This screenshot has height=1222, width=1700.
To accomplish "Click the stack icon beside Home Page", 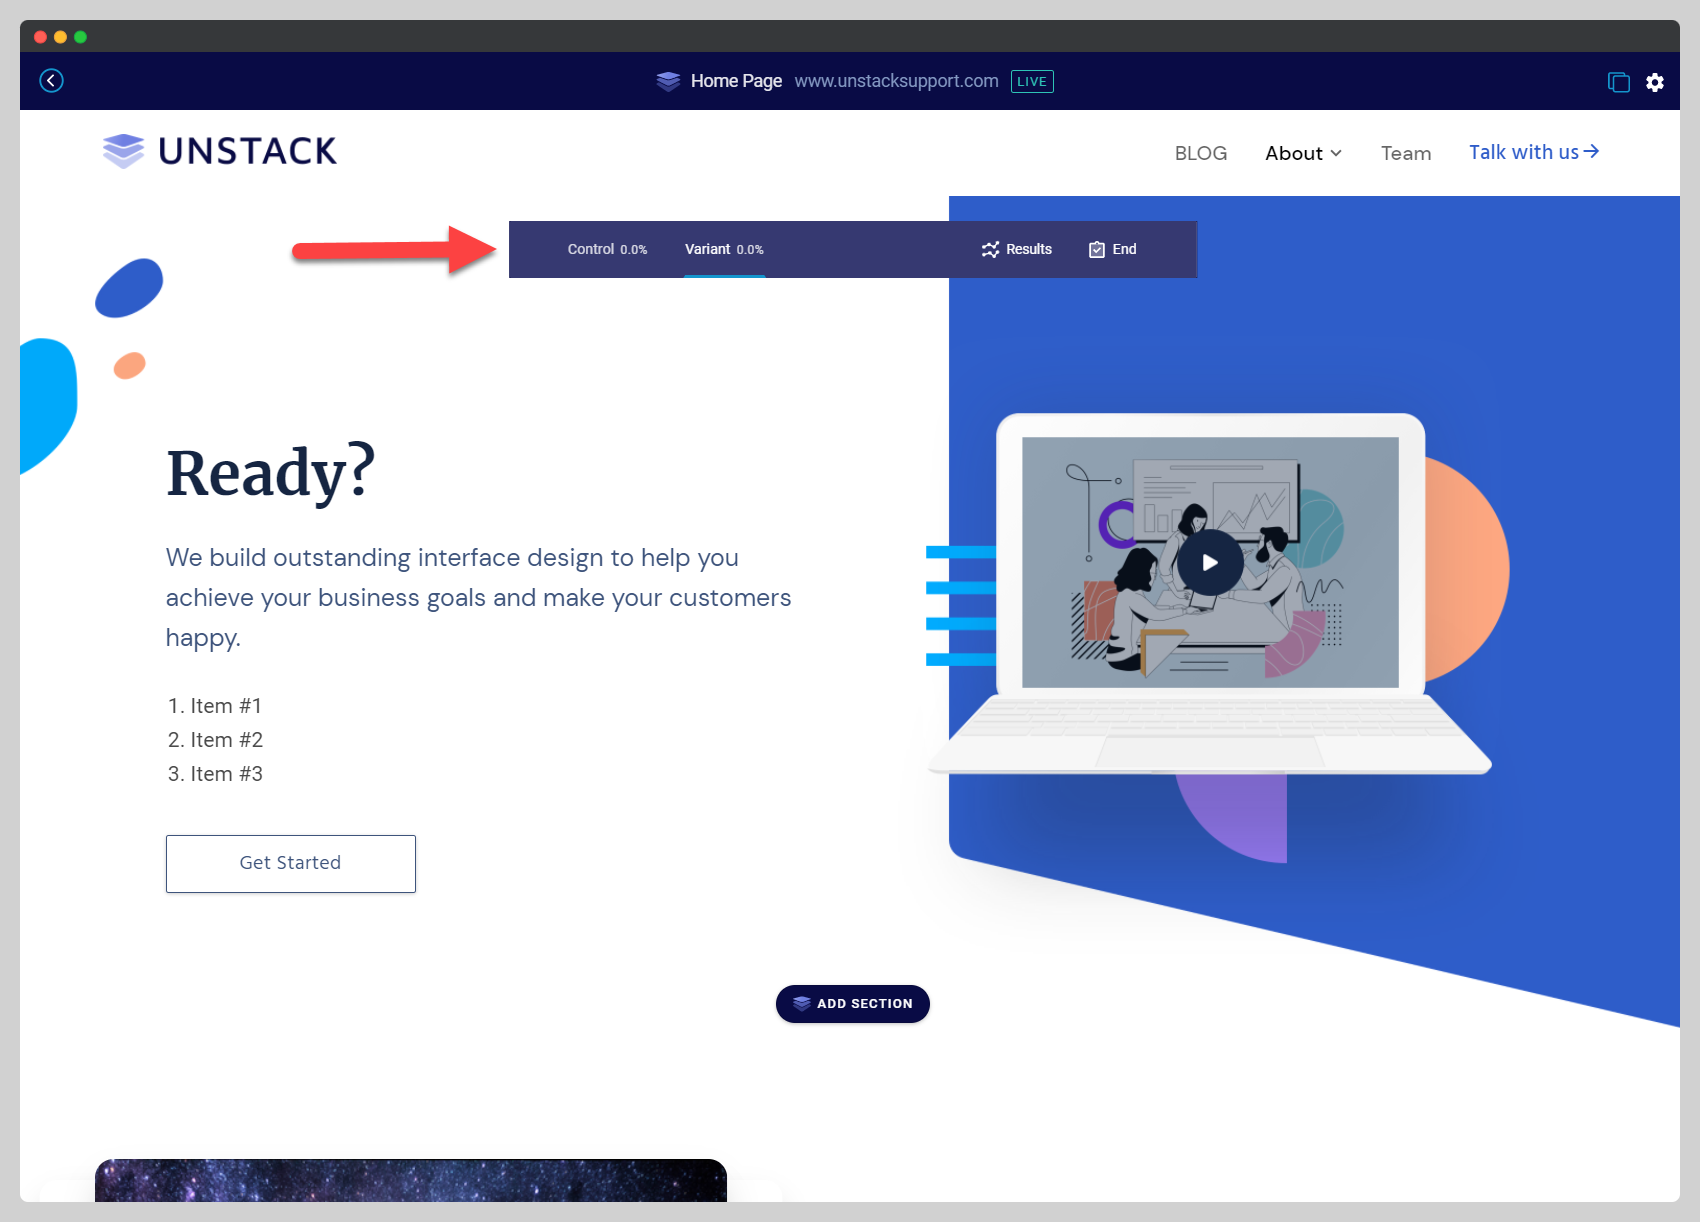I will (668, 81).
